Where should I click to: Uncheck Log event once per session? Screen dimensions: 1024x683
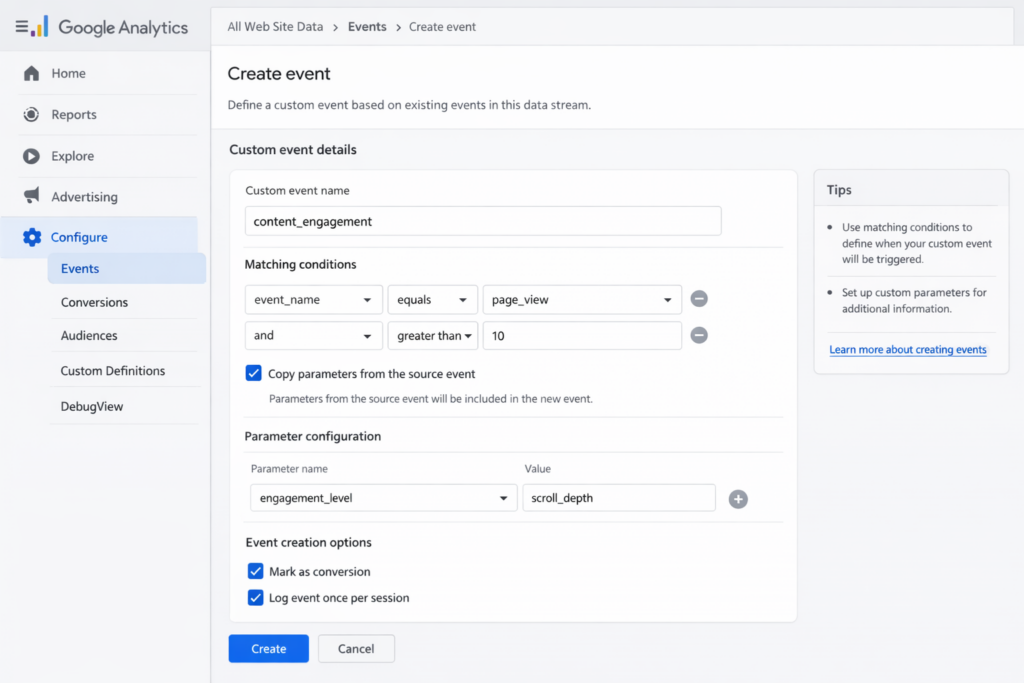[x=253, y=597]
